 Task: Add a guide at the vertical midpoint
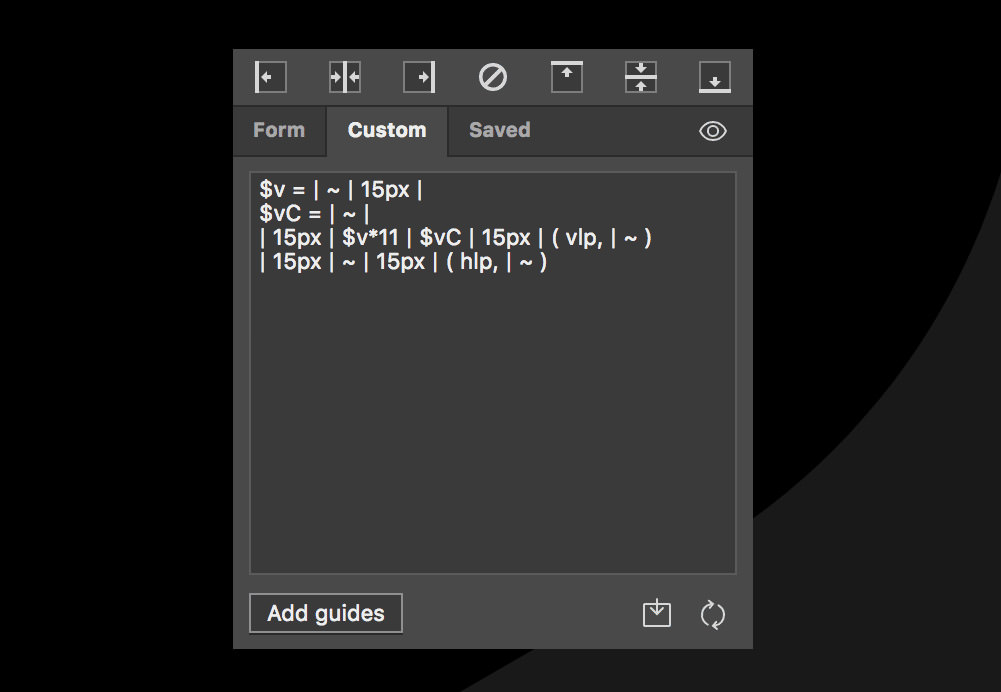344,77
